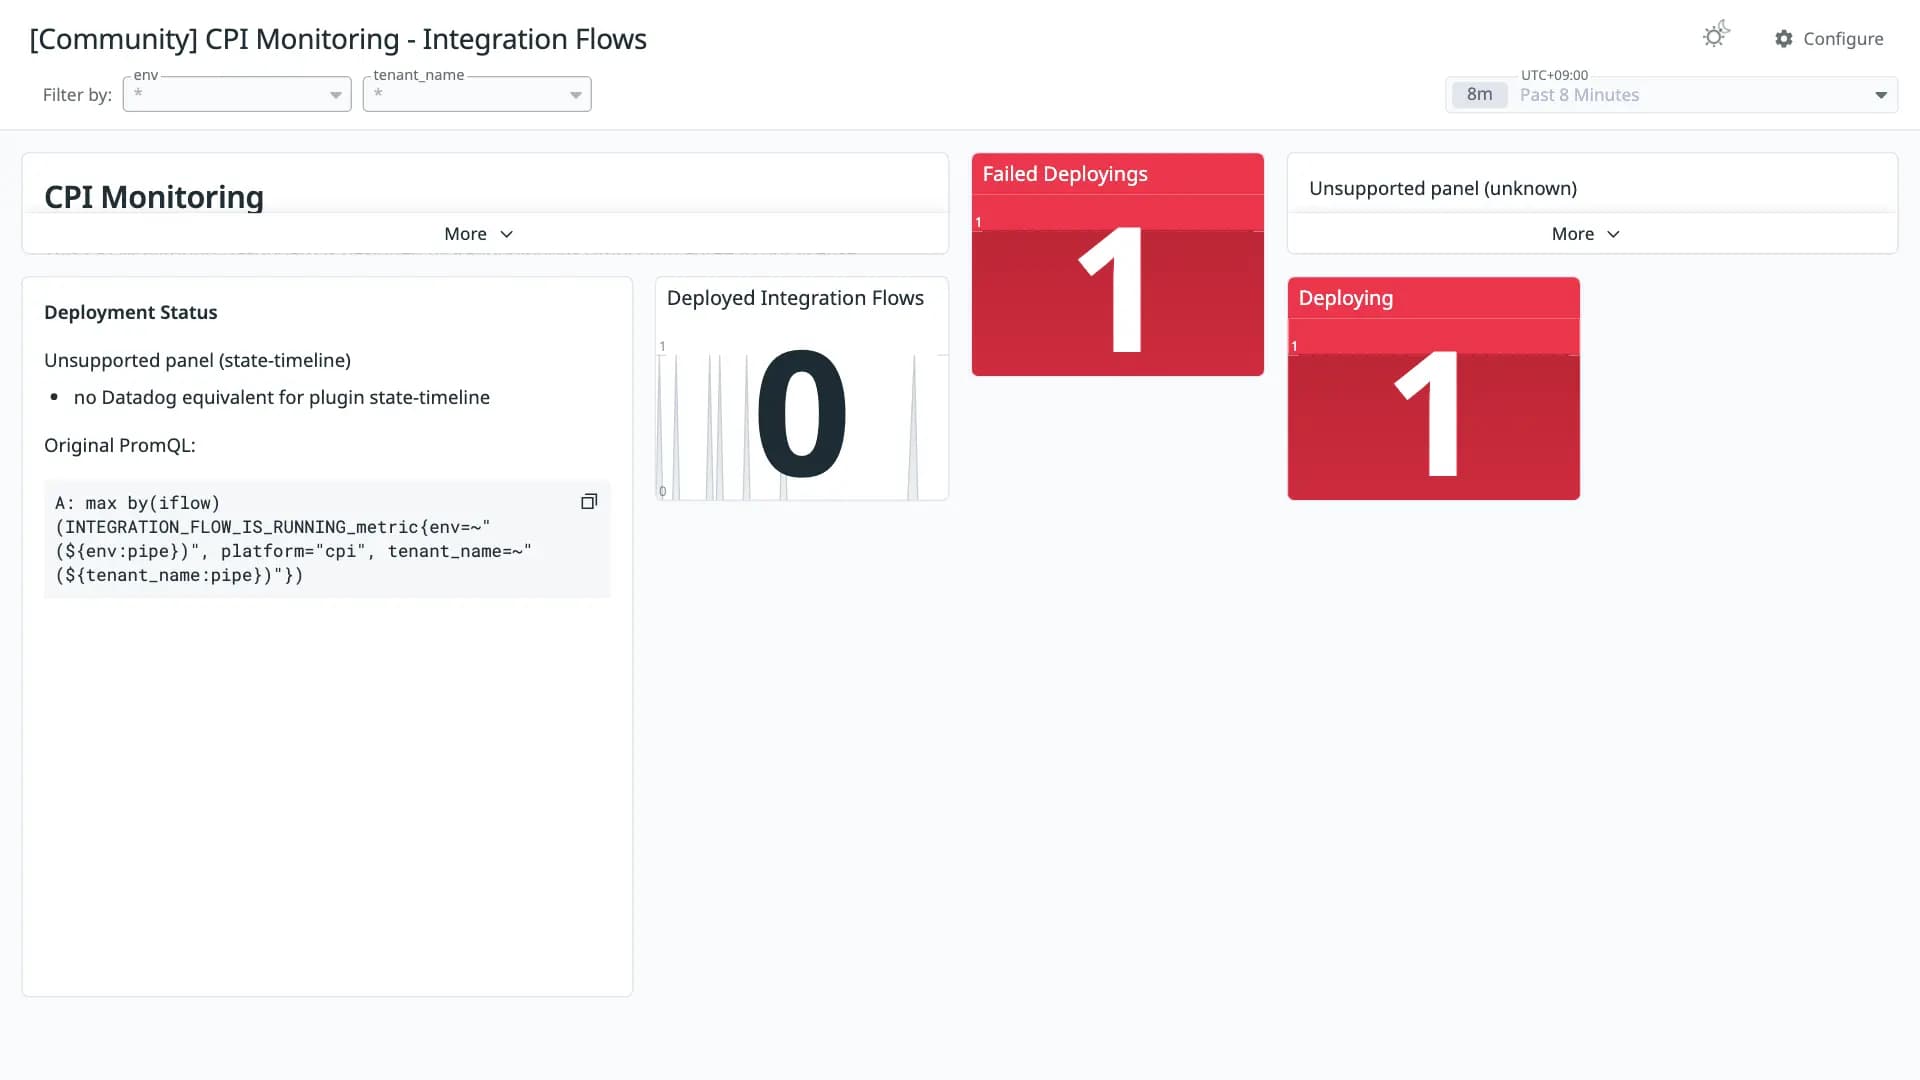The image size is (1920, 1080).
Task: Expand More under Unsupported panel (unknown)
Action: coord(1586,234)
